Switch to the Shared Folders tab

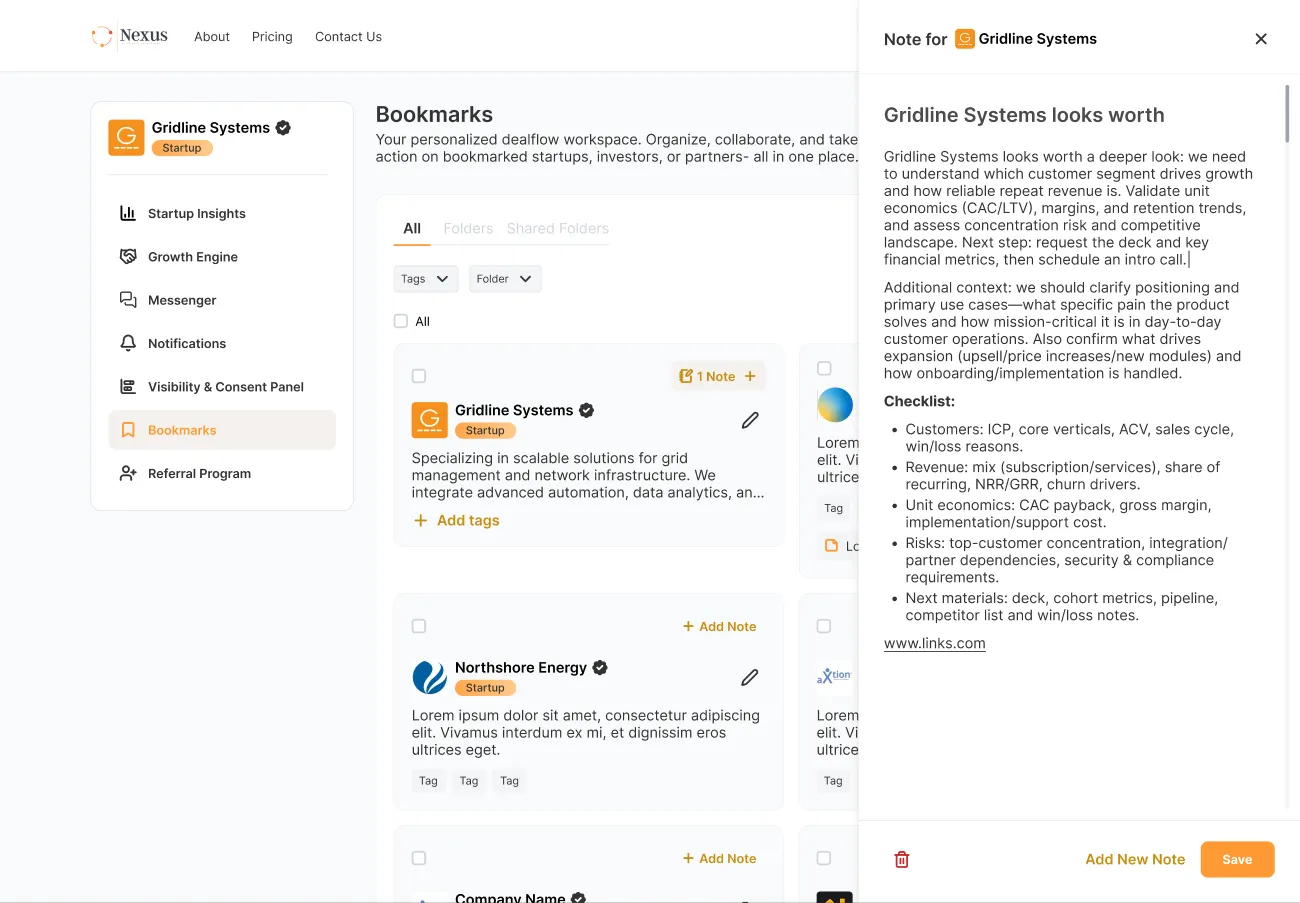point(557,228)
